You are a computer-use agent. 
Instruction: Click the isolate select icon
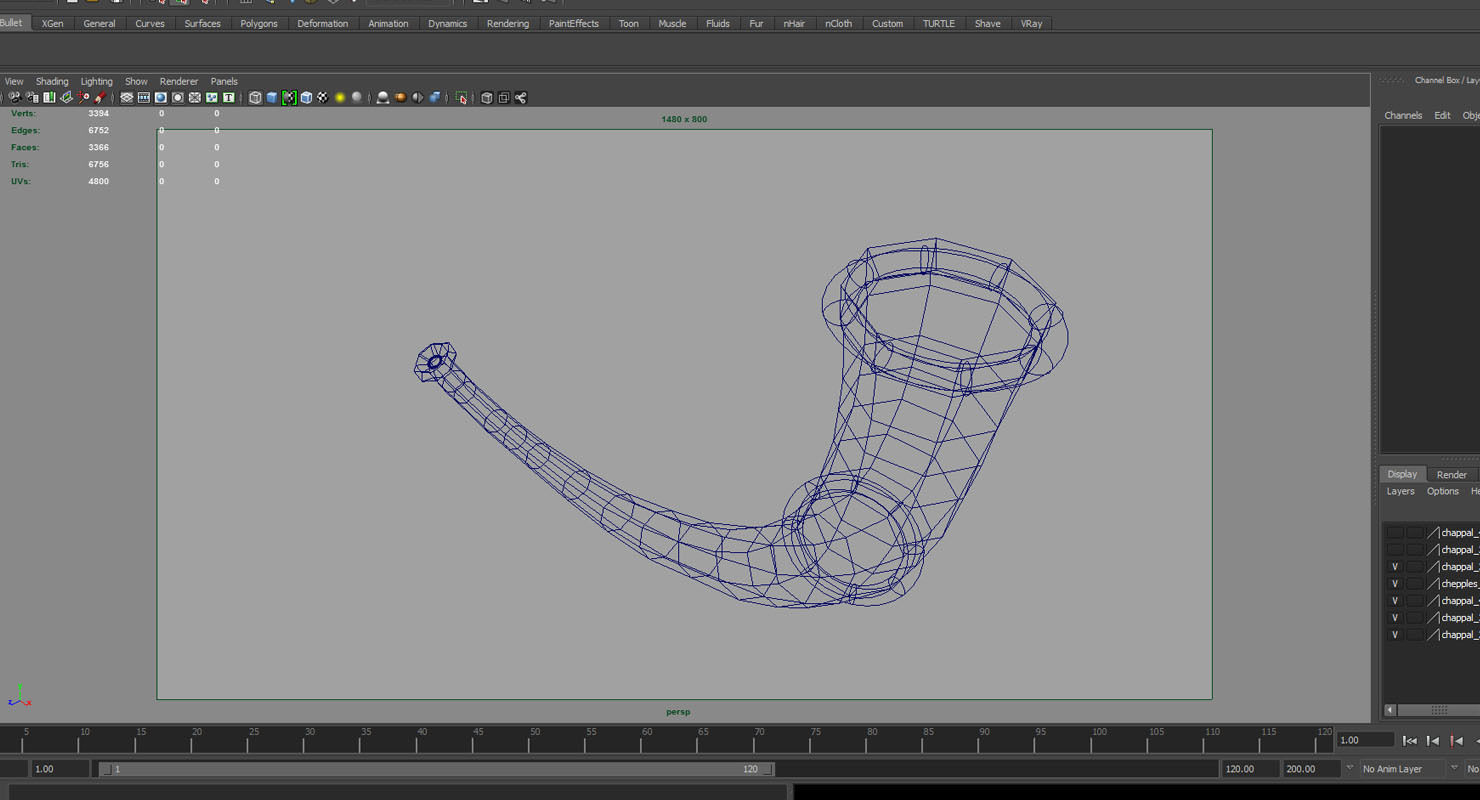(461, 98)
